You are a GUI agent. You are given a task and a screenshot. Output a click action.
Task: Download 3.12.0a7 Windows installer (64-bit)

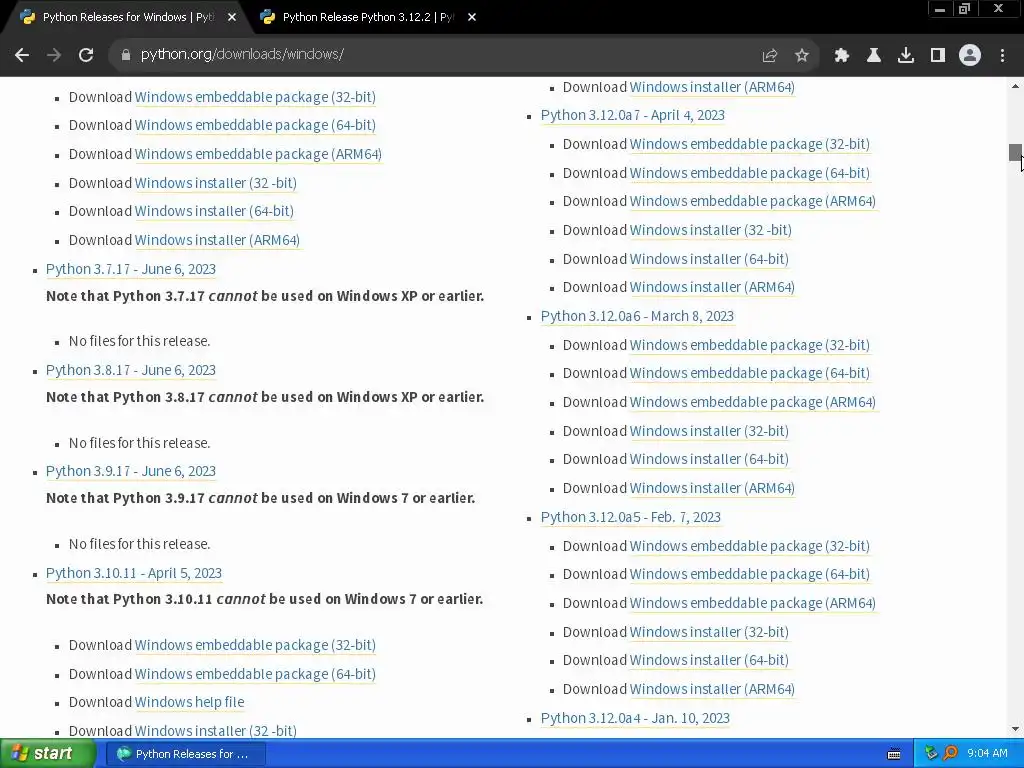pyautogui.click(x=709, y=259)
